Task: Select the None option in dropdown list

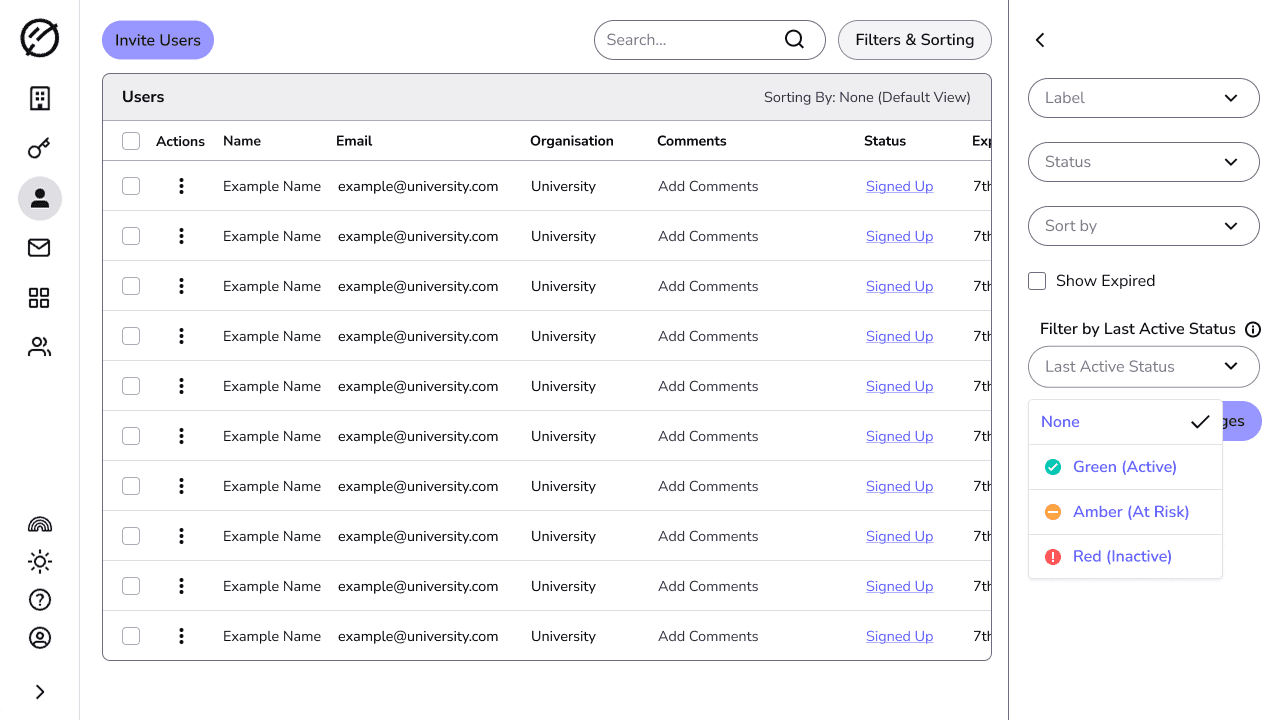Action: click(1126, 422)
